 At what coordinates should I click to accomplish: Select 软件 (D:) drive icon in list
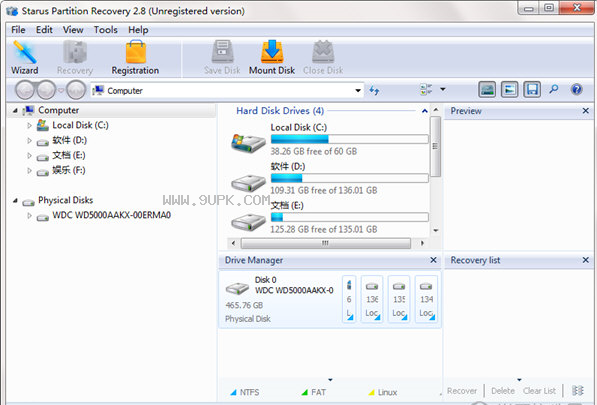[248, 183]
